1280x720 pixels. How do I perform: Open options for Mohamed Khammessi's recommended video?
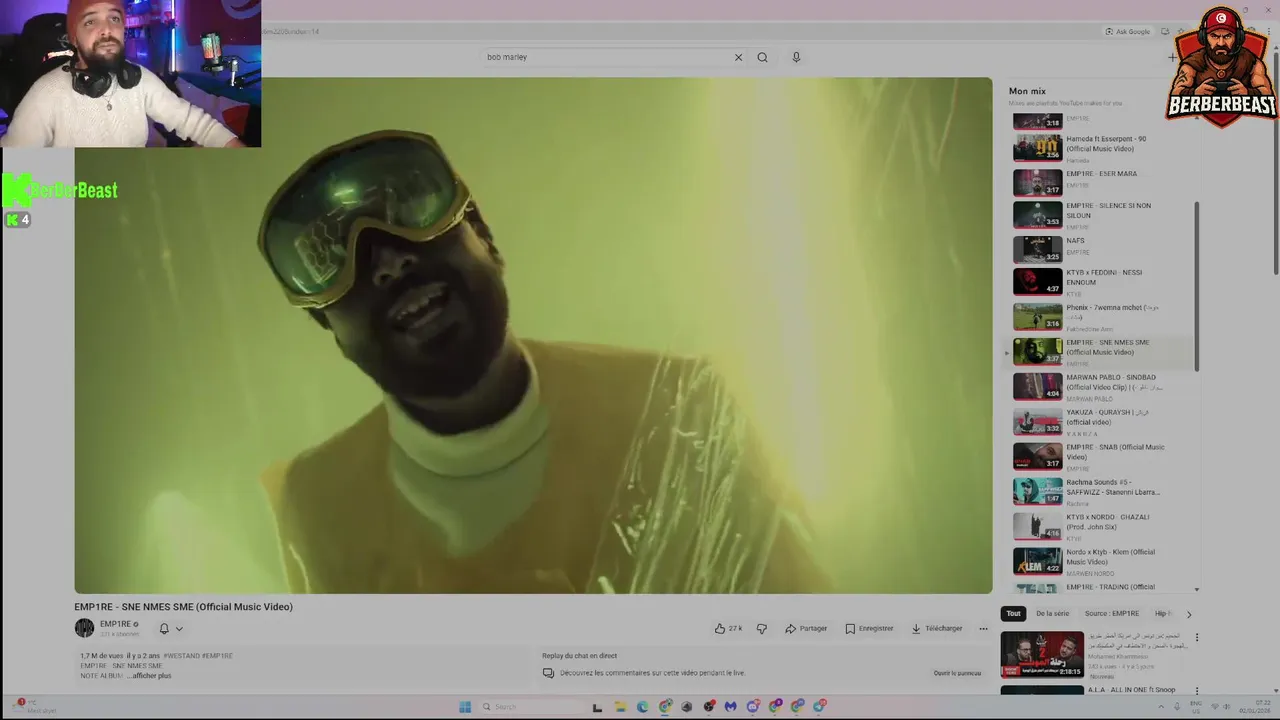[1196, 637]
